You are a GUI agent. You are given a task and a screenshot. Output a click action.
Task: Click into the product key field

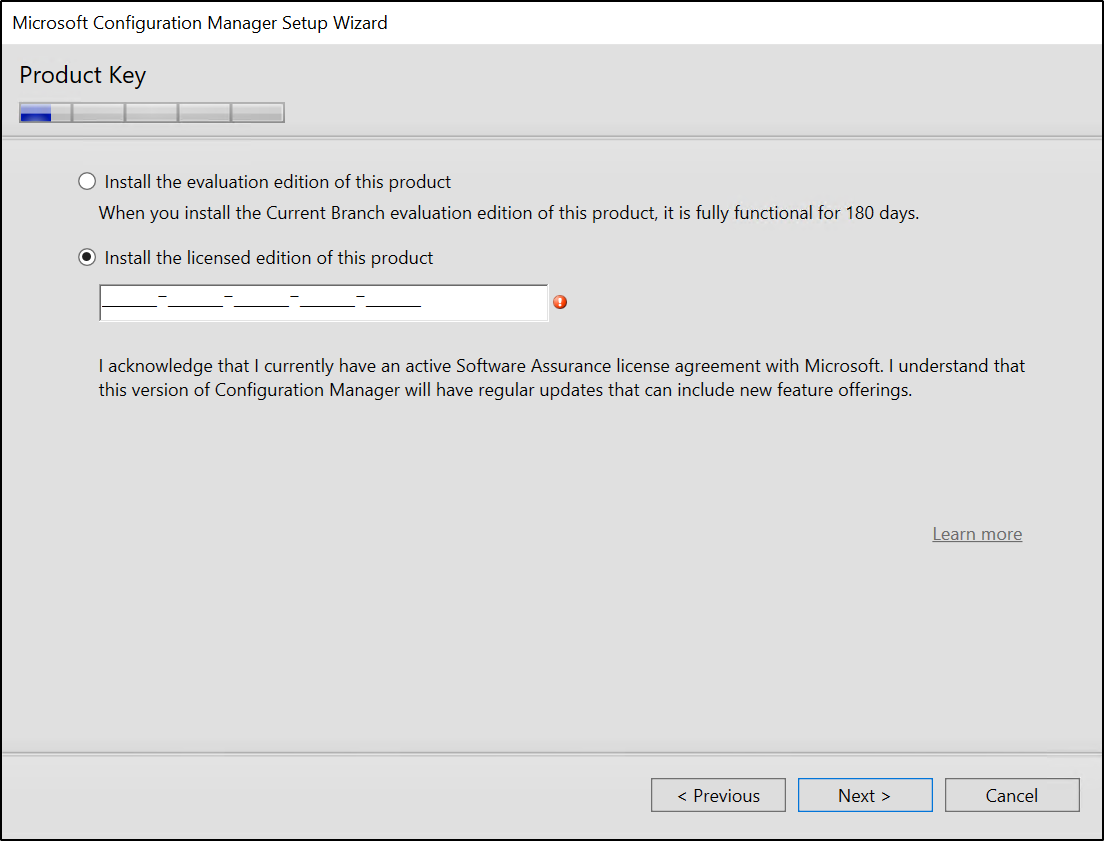tap(323, 303)
